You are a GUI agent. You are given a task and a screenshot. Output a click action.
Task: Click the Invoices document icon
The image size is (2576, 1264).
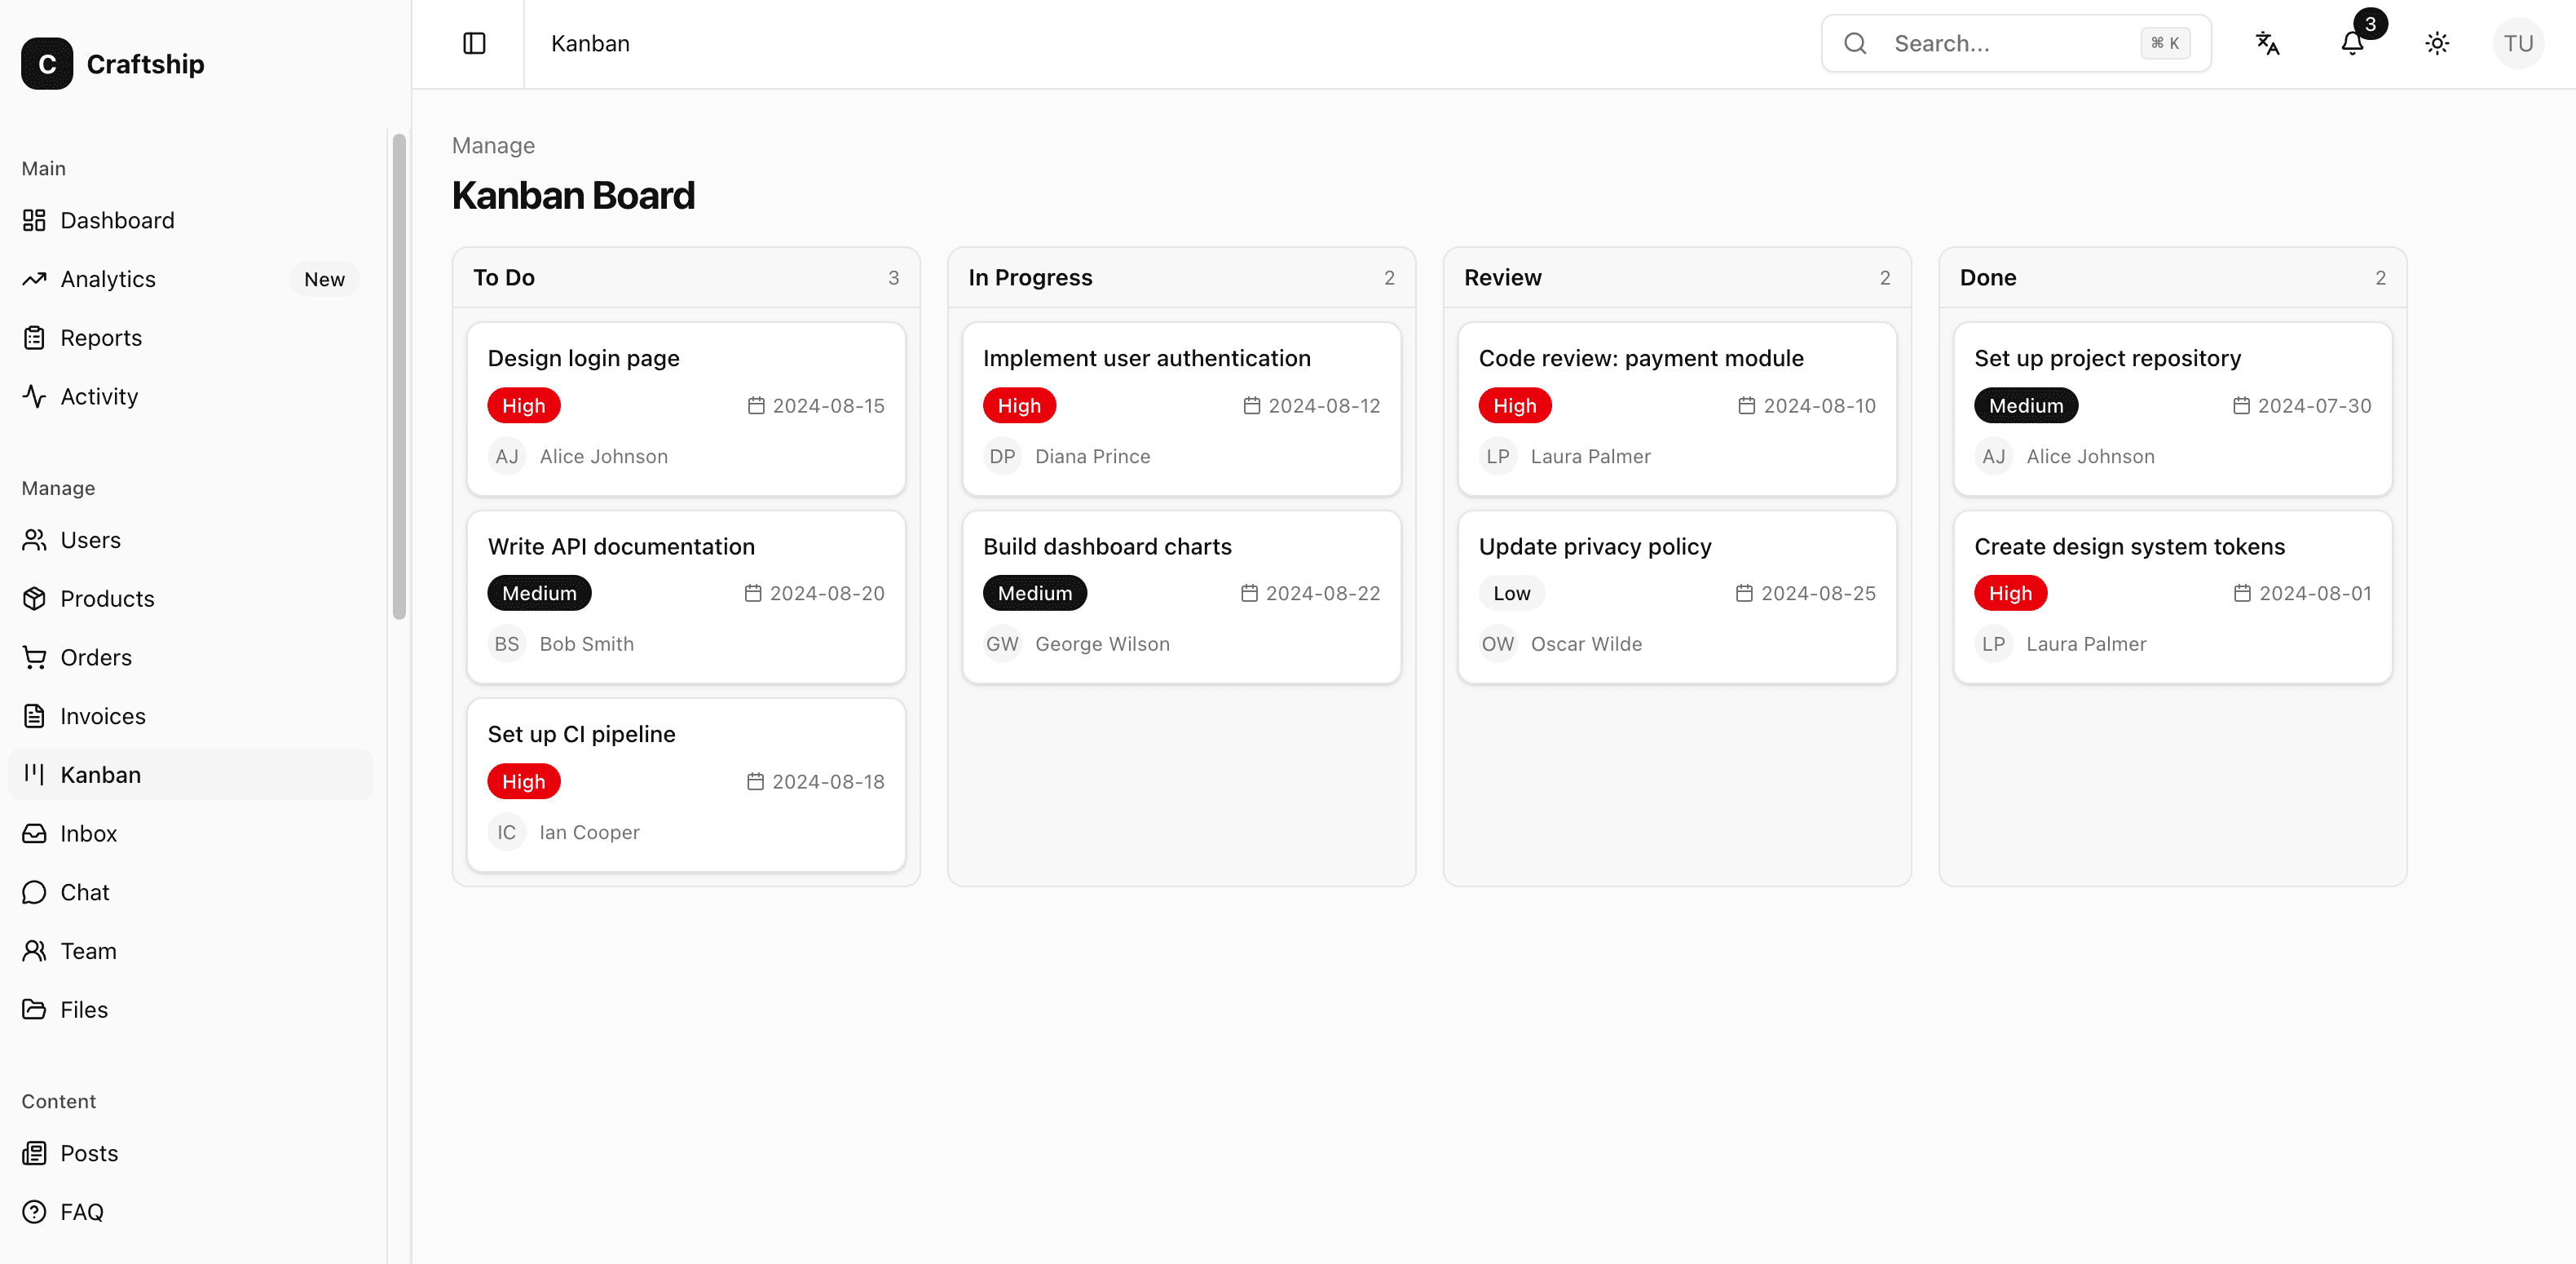pos(35,716)
